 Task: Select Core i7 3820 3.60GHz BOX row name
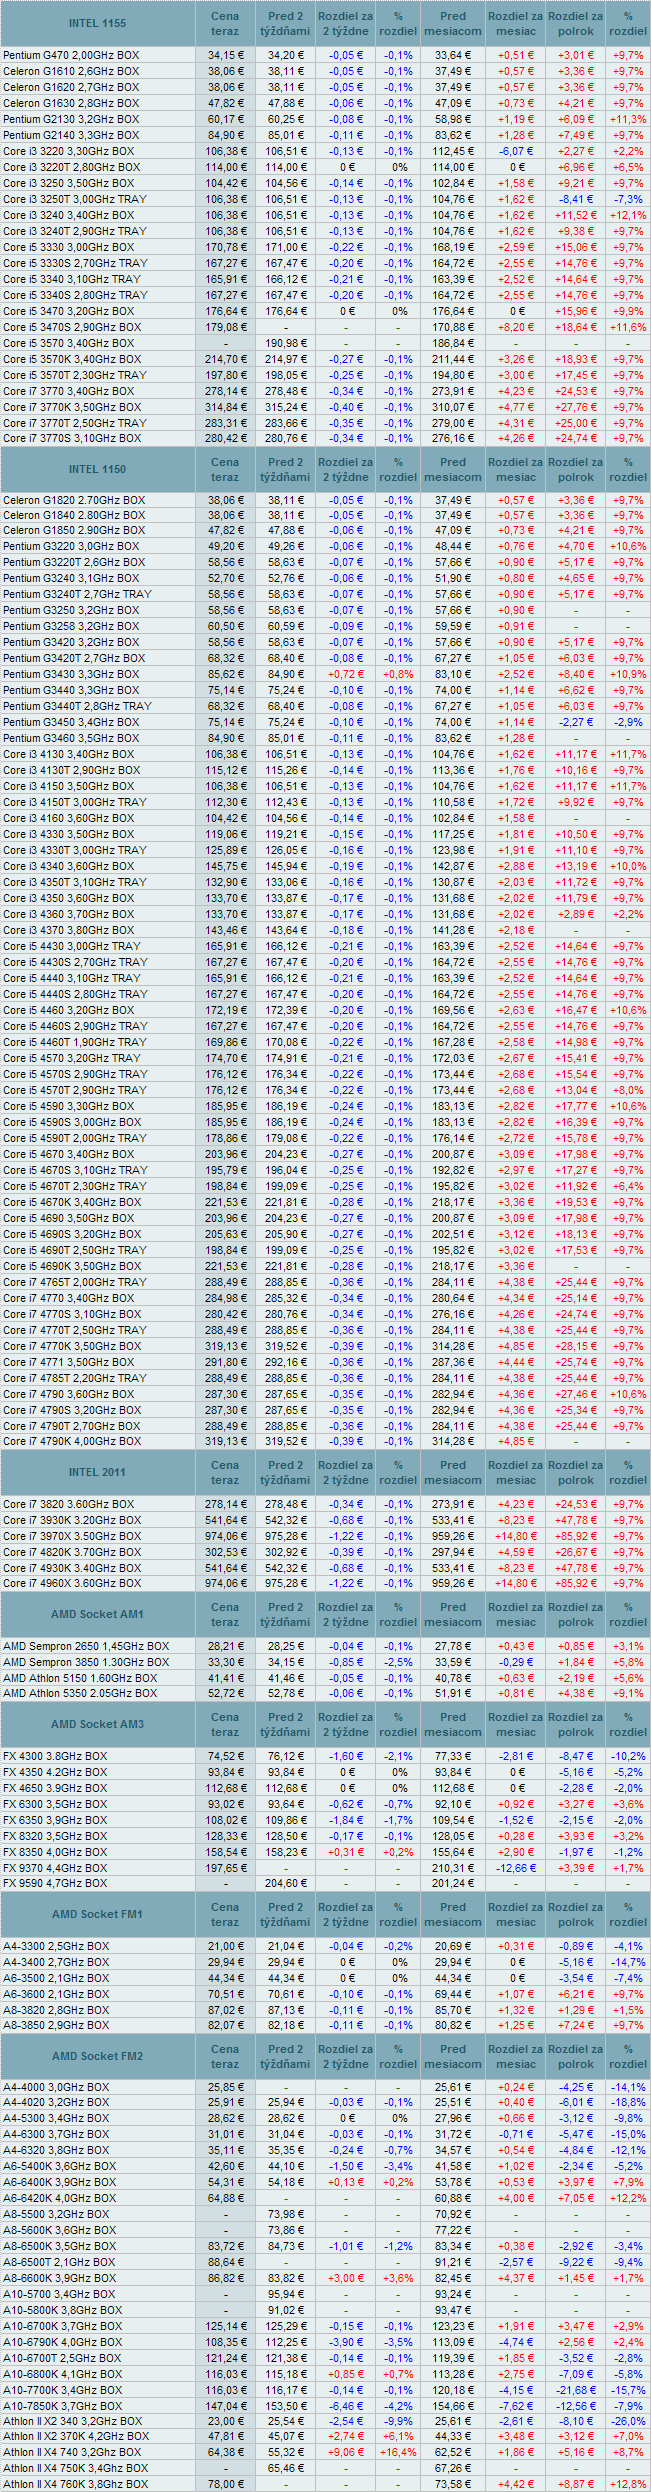pos(69,1504)
